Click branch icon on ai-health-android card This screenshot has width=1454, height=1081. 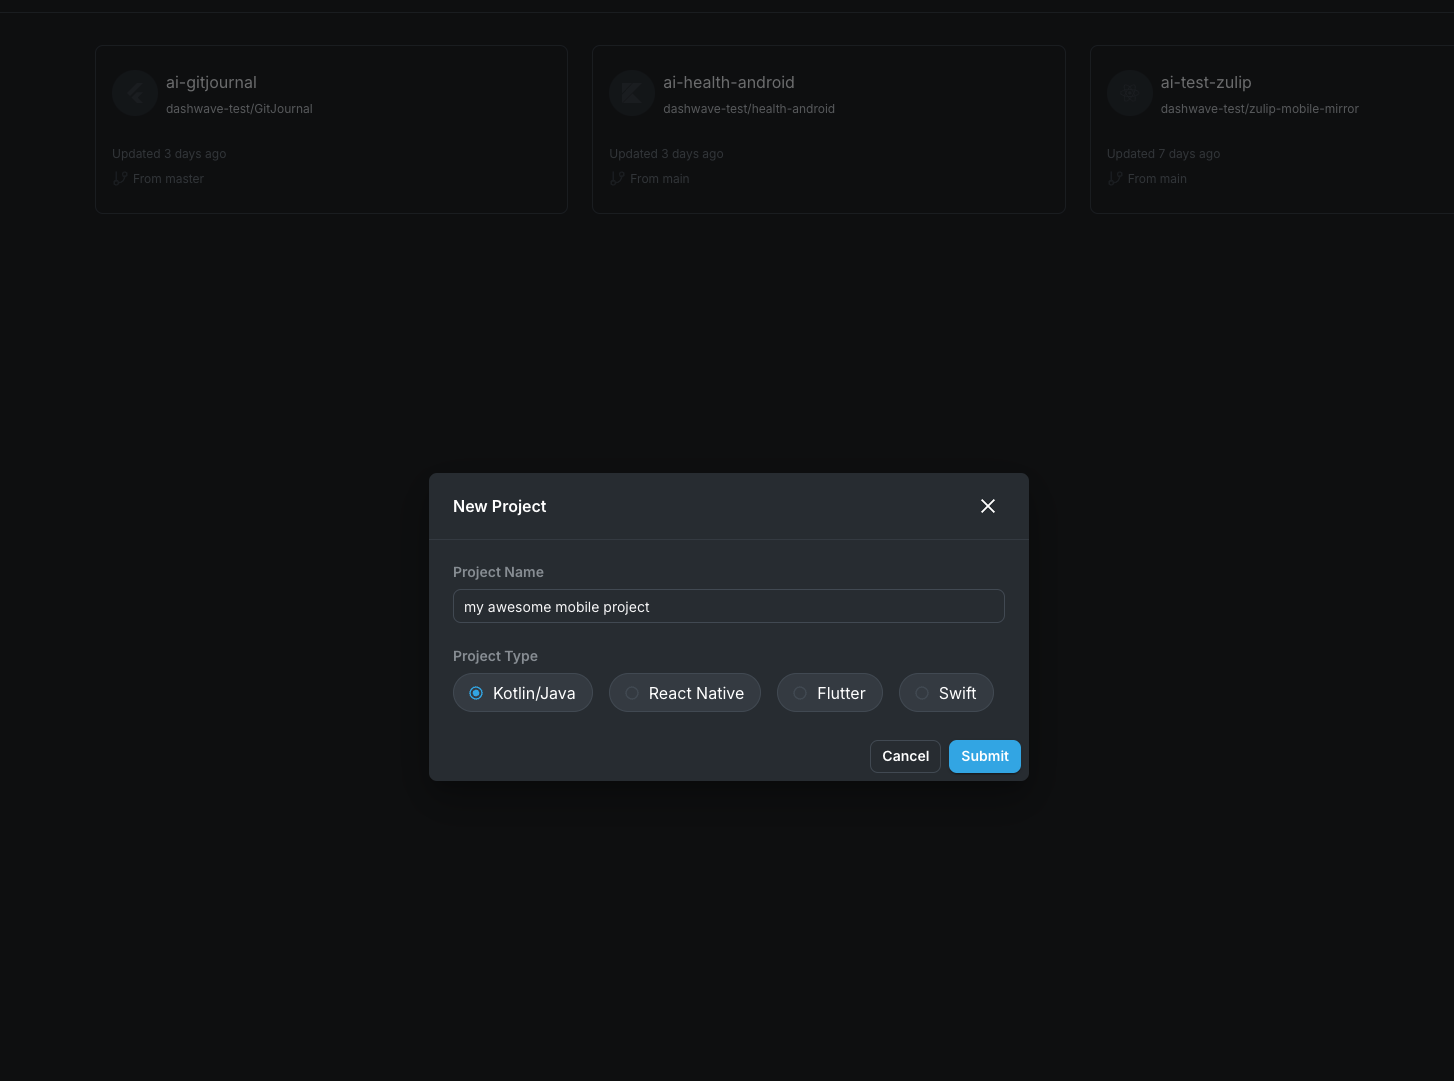[617, 179]
